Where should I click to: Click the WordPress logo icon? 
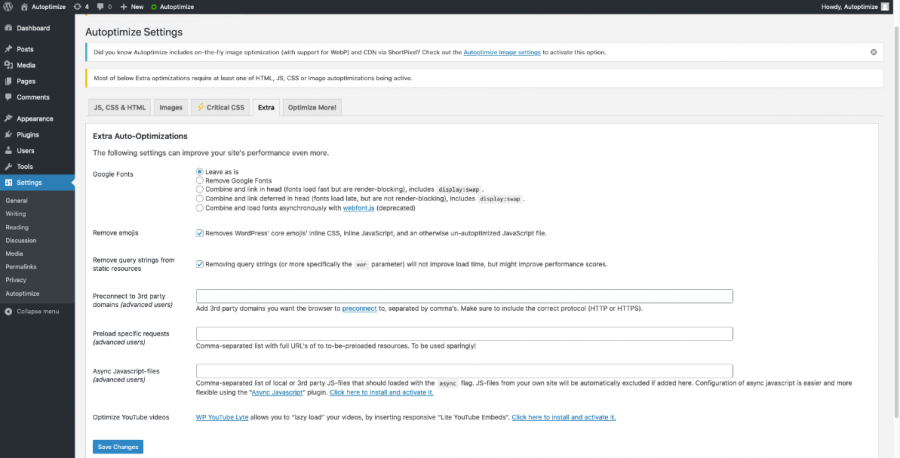(8, 7)
